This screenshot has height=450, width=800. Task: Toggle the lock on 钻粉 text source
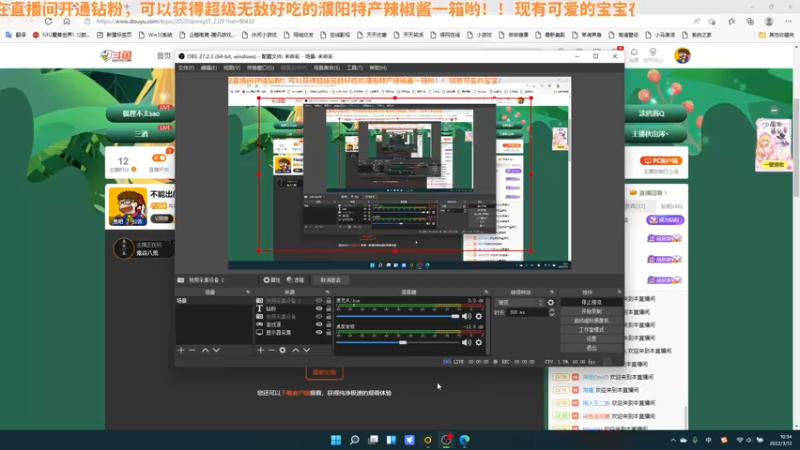point(329,309)
